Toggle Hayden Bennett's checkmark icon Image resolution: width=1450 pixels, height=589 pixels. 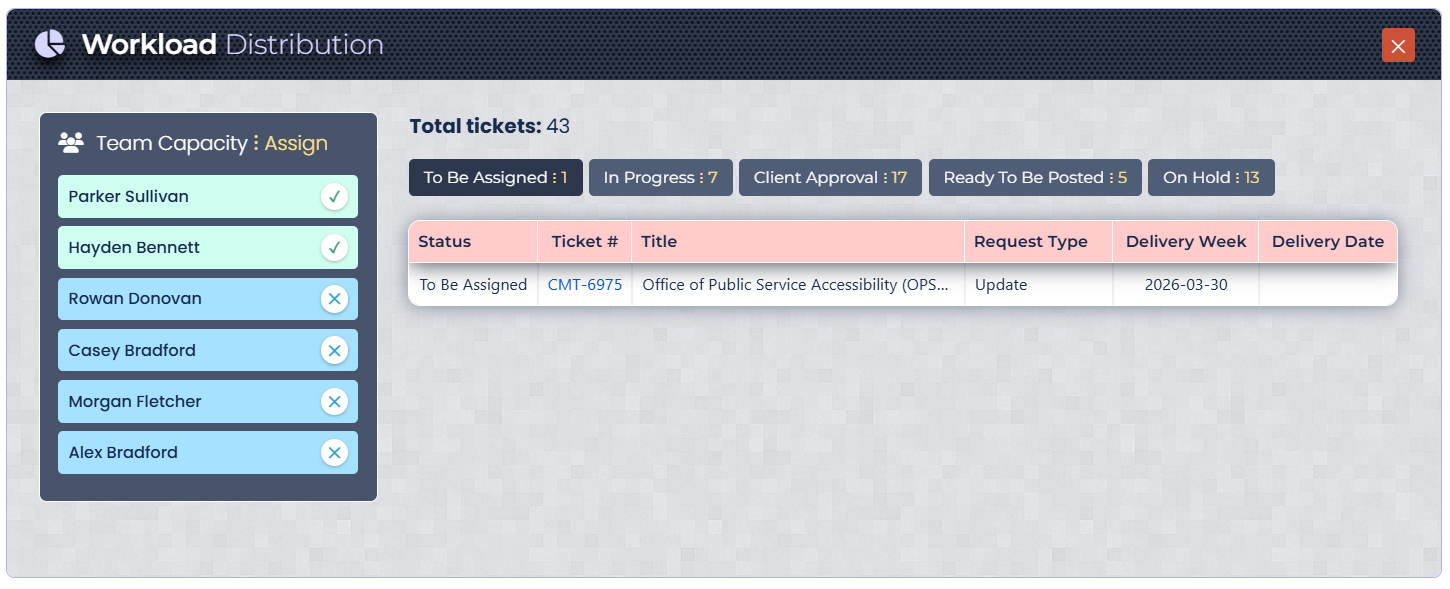tap(334, 248)
